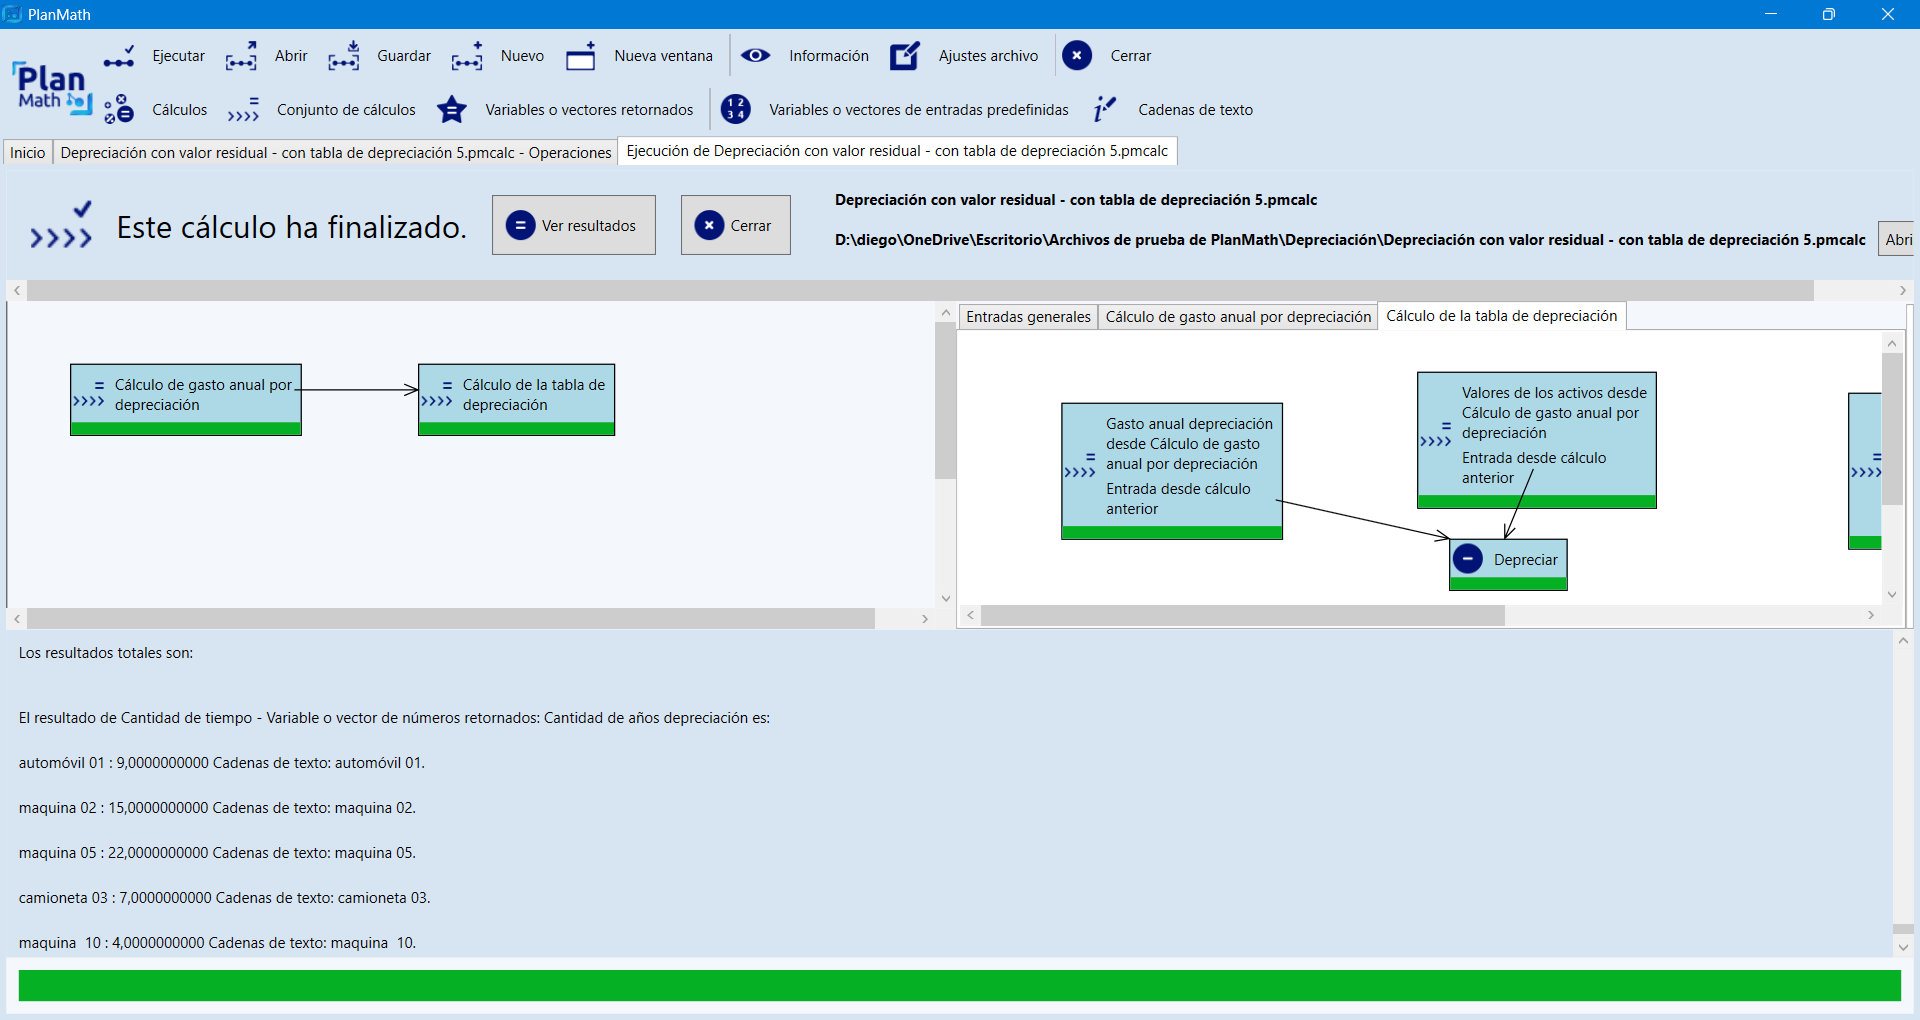This screenshot has height=1020, width=1920.
Task: Select the Entradas generales tab
Action: (x=1028, y=317)
